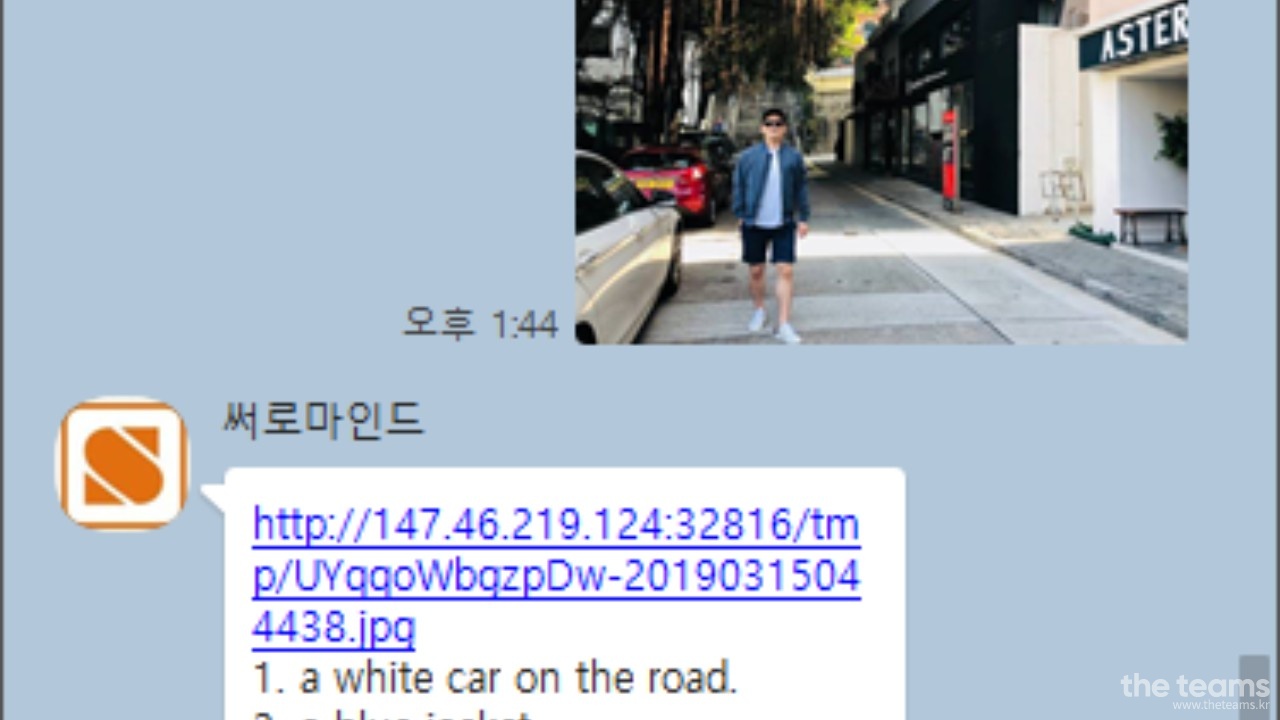Click the wooden bench in the photo
This screenshot has height=720, width=1280.
click(1150, 225)
